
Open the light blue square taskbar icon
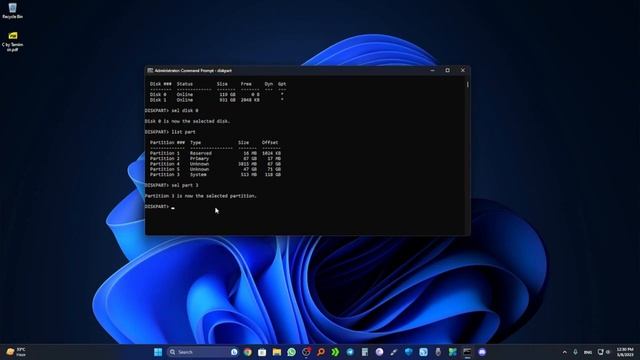coord(423,352)
